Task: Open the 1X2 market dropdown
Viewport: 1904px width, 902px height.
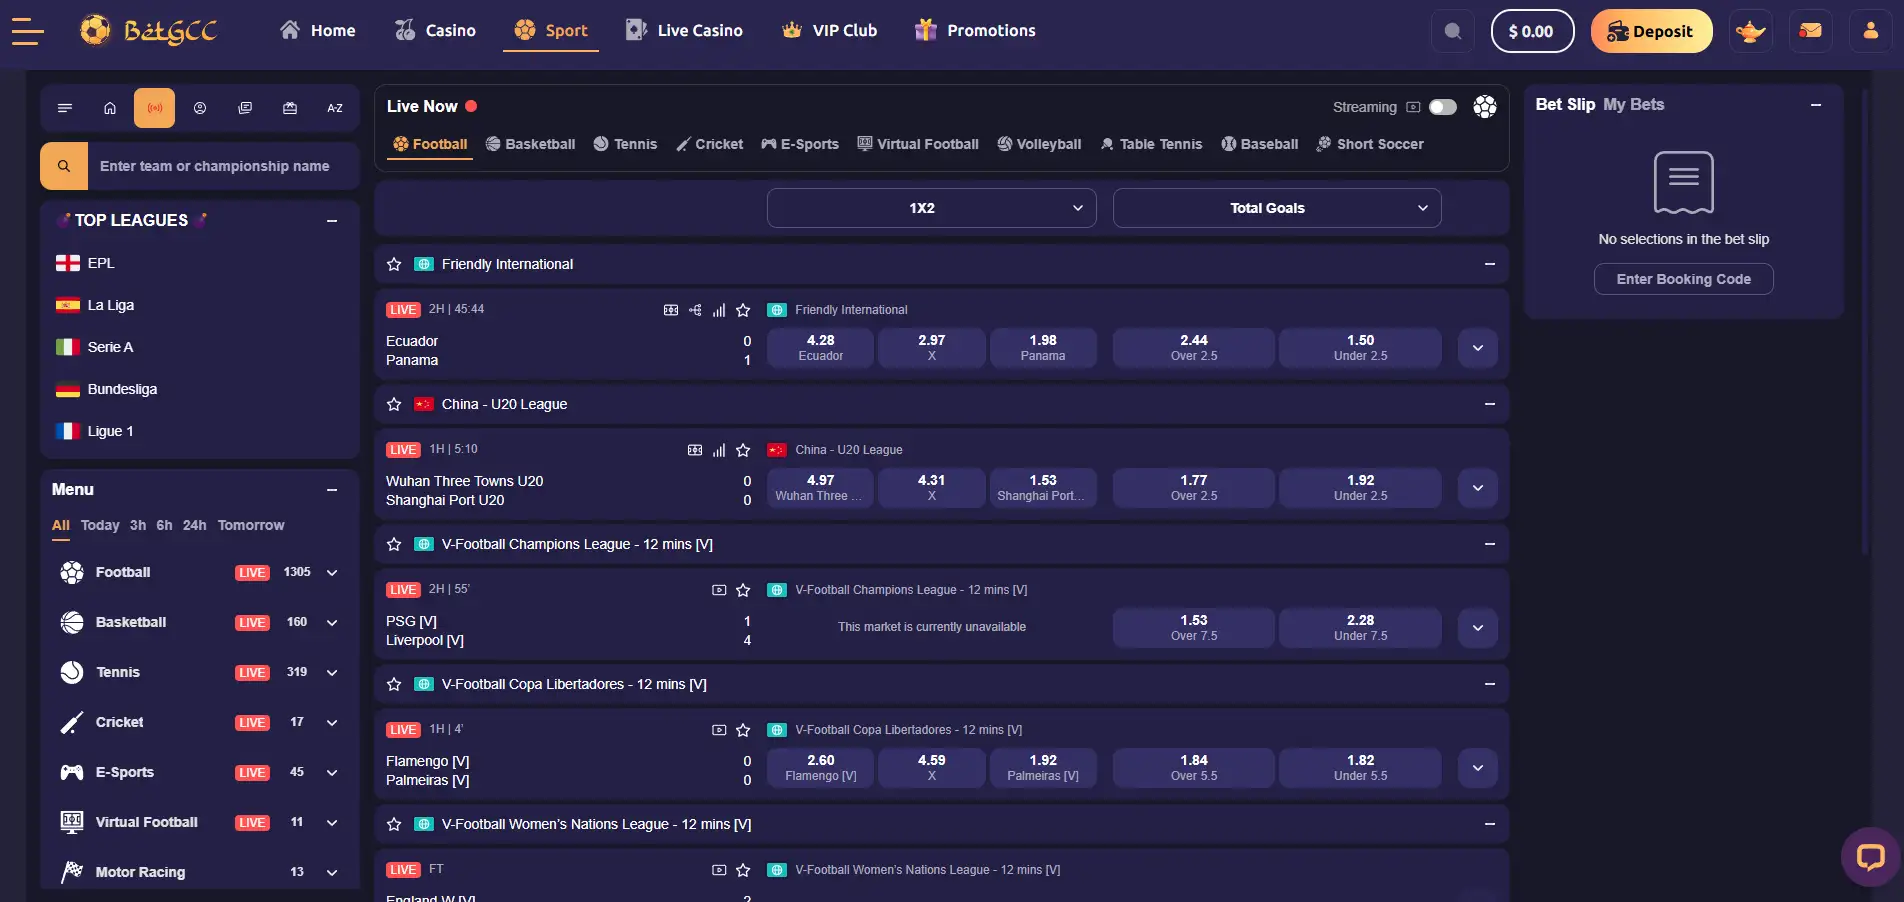Action: 932,208
